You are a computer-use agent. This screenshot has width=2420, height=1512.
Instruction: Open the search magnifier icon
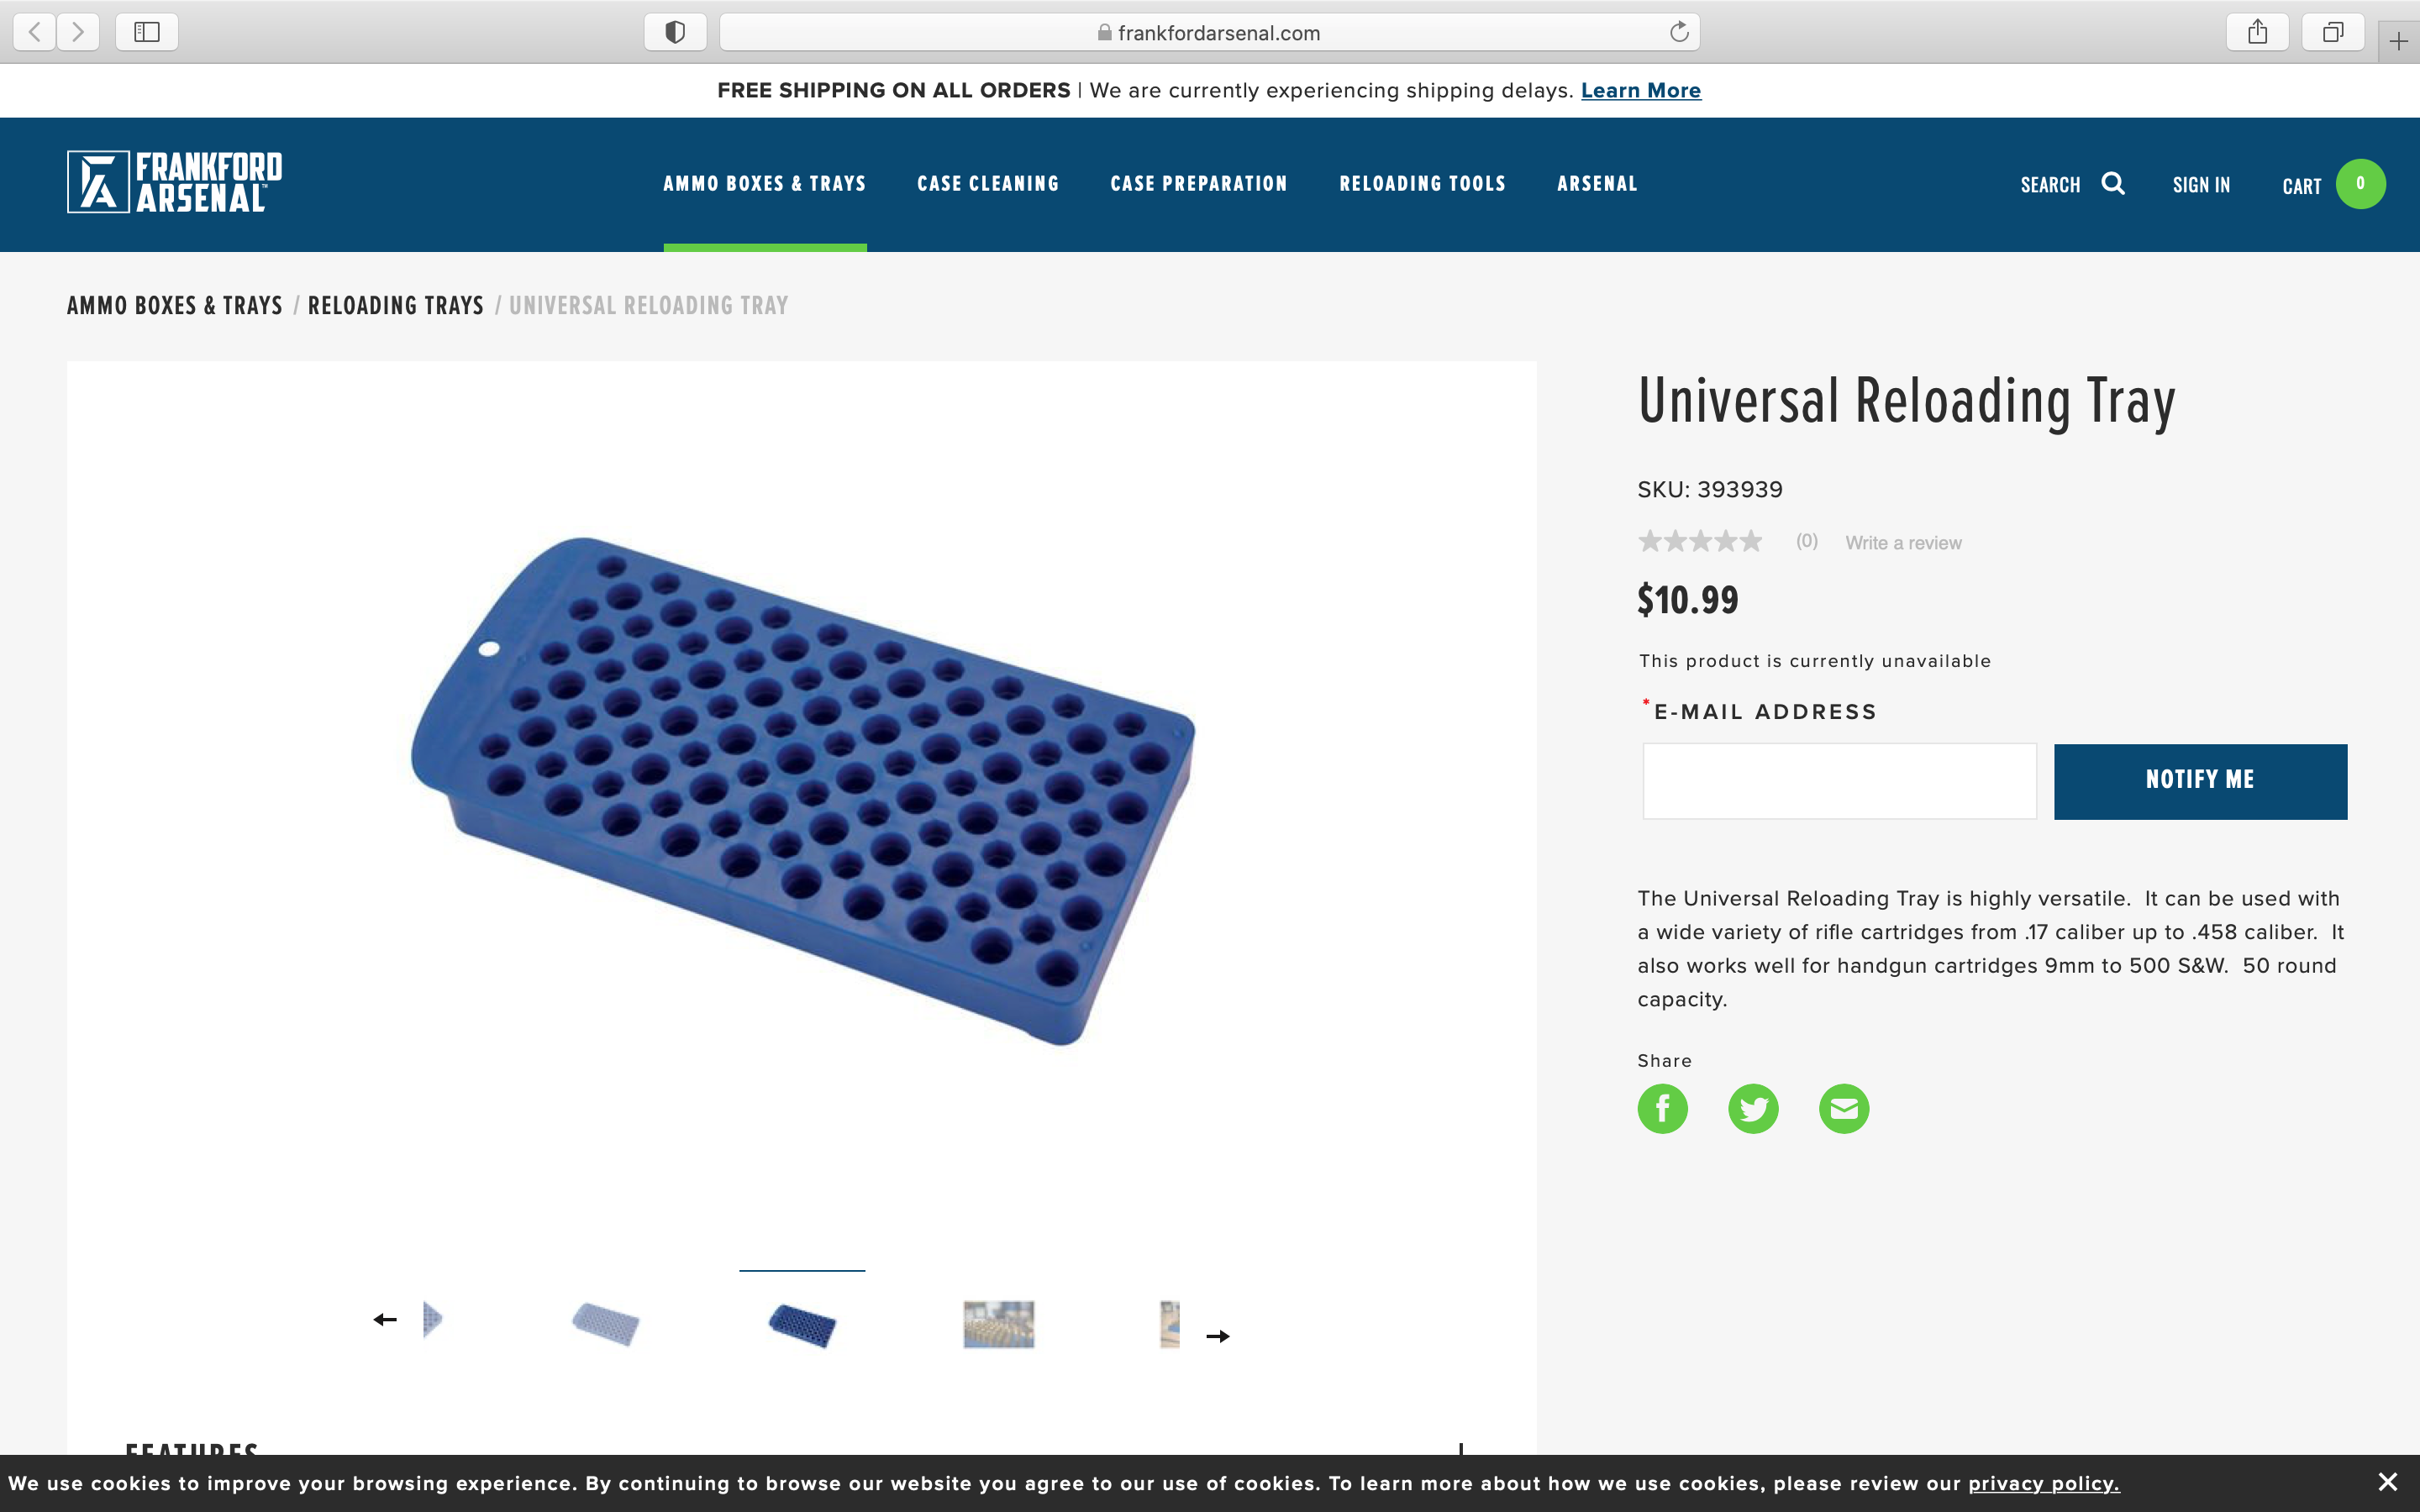coord(2112,184)
